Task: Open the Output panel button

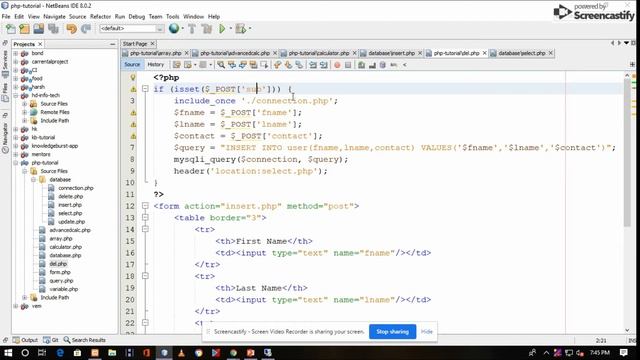Action: tap(25, 340)
